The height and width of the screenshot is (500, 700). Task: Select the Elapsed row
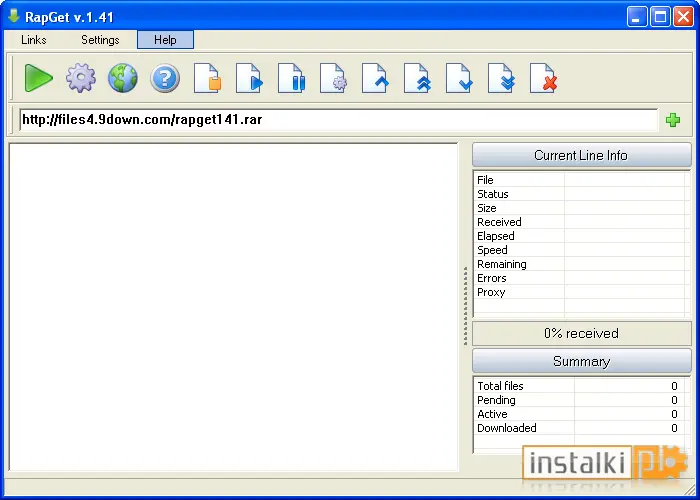[580, 236]
